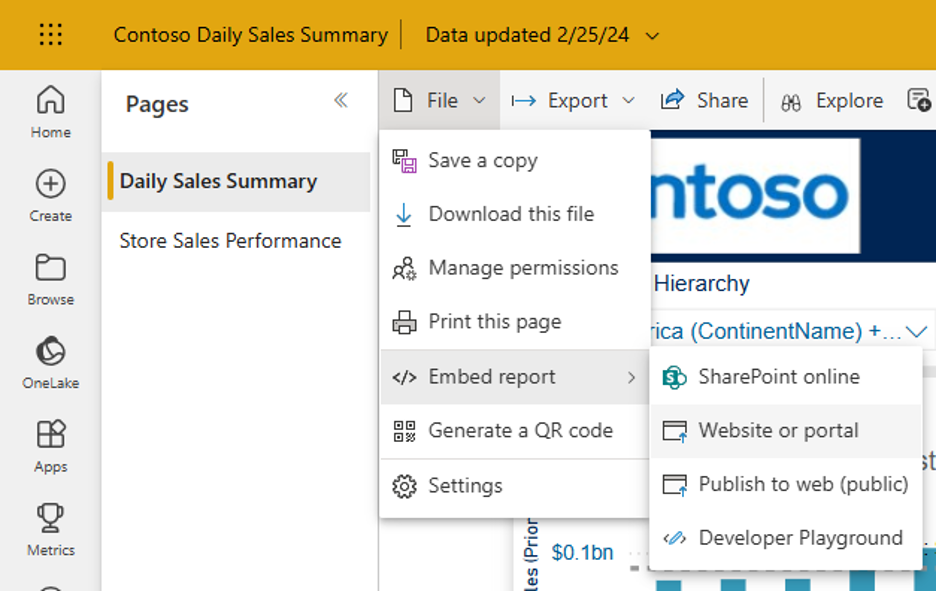Choose the Website or portal embed option
Viewport: 936px width, 592px height.
click(x=786, y=431)
